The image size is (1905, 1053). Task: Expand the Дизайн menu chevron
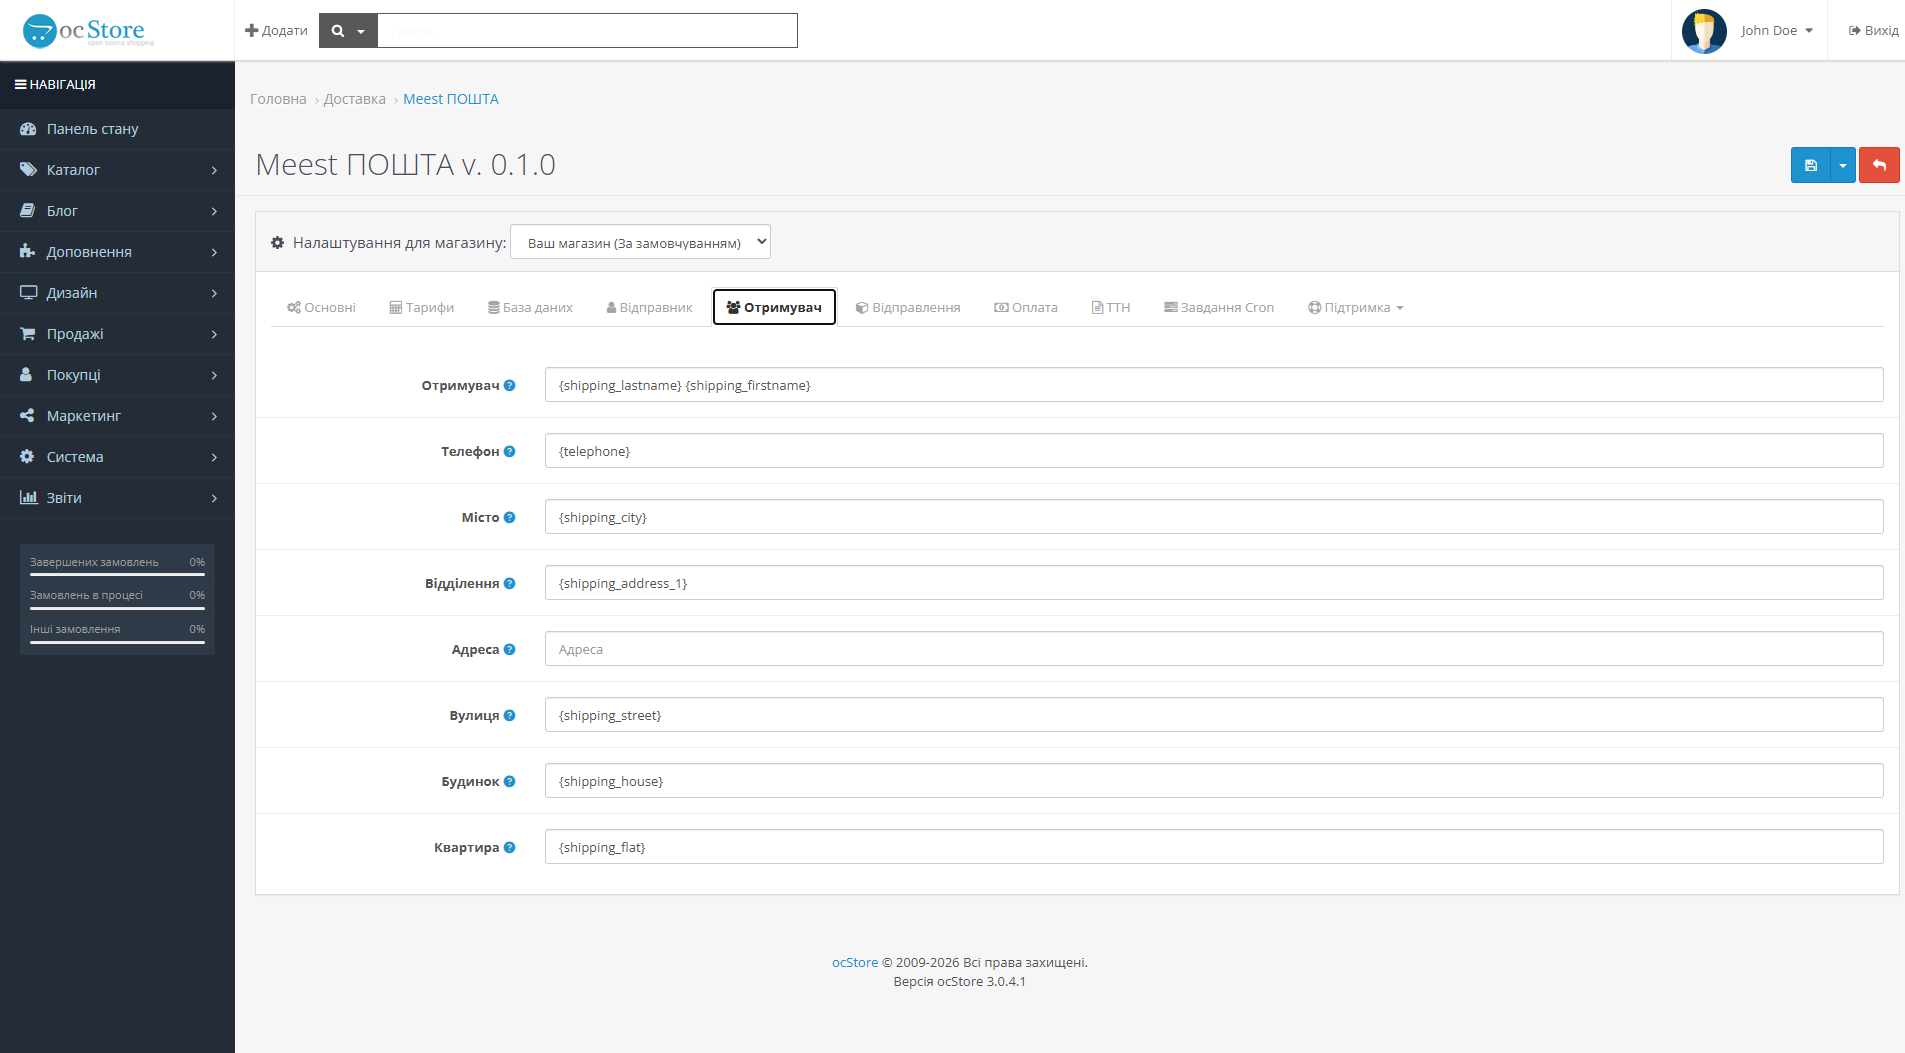click(214, 293)
